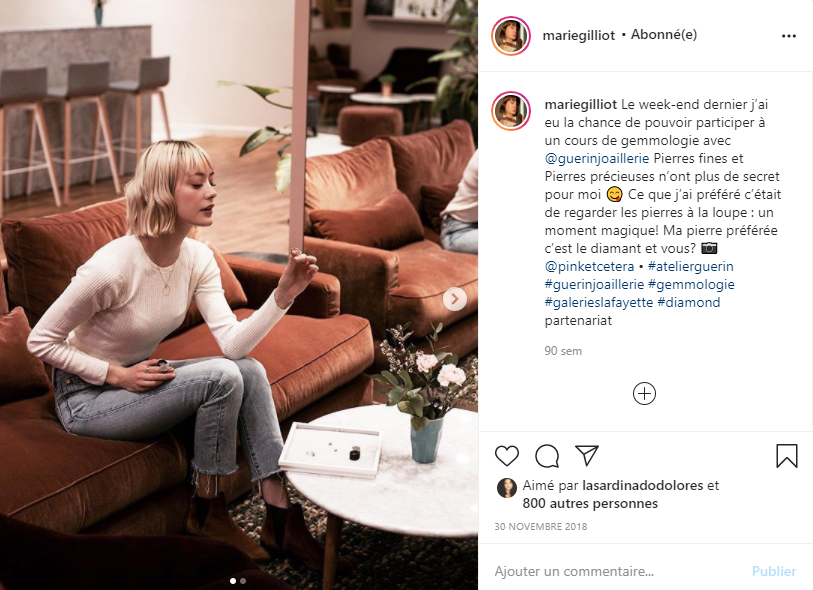Load more comments with the plus circle
The height and width of the screenshot is (590, 813).
[644, 394]
